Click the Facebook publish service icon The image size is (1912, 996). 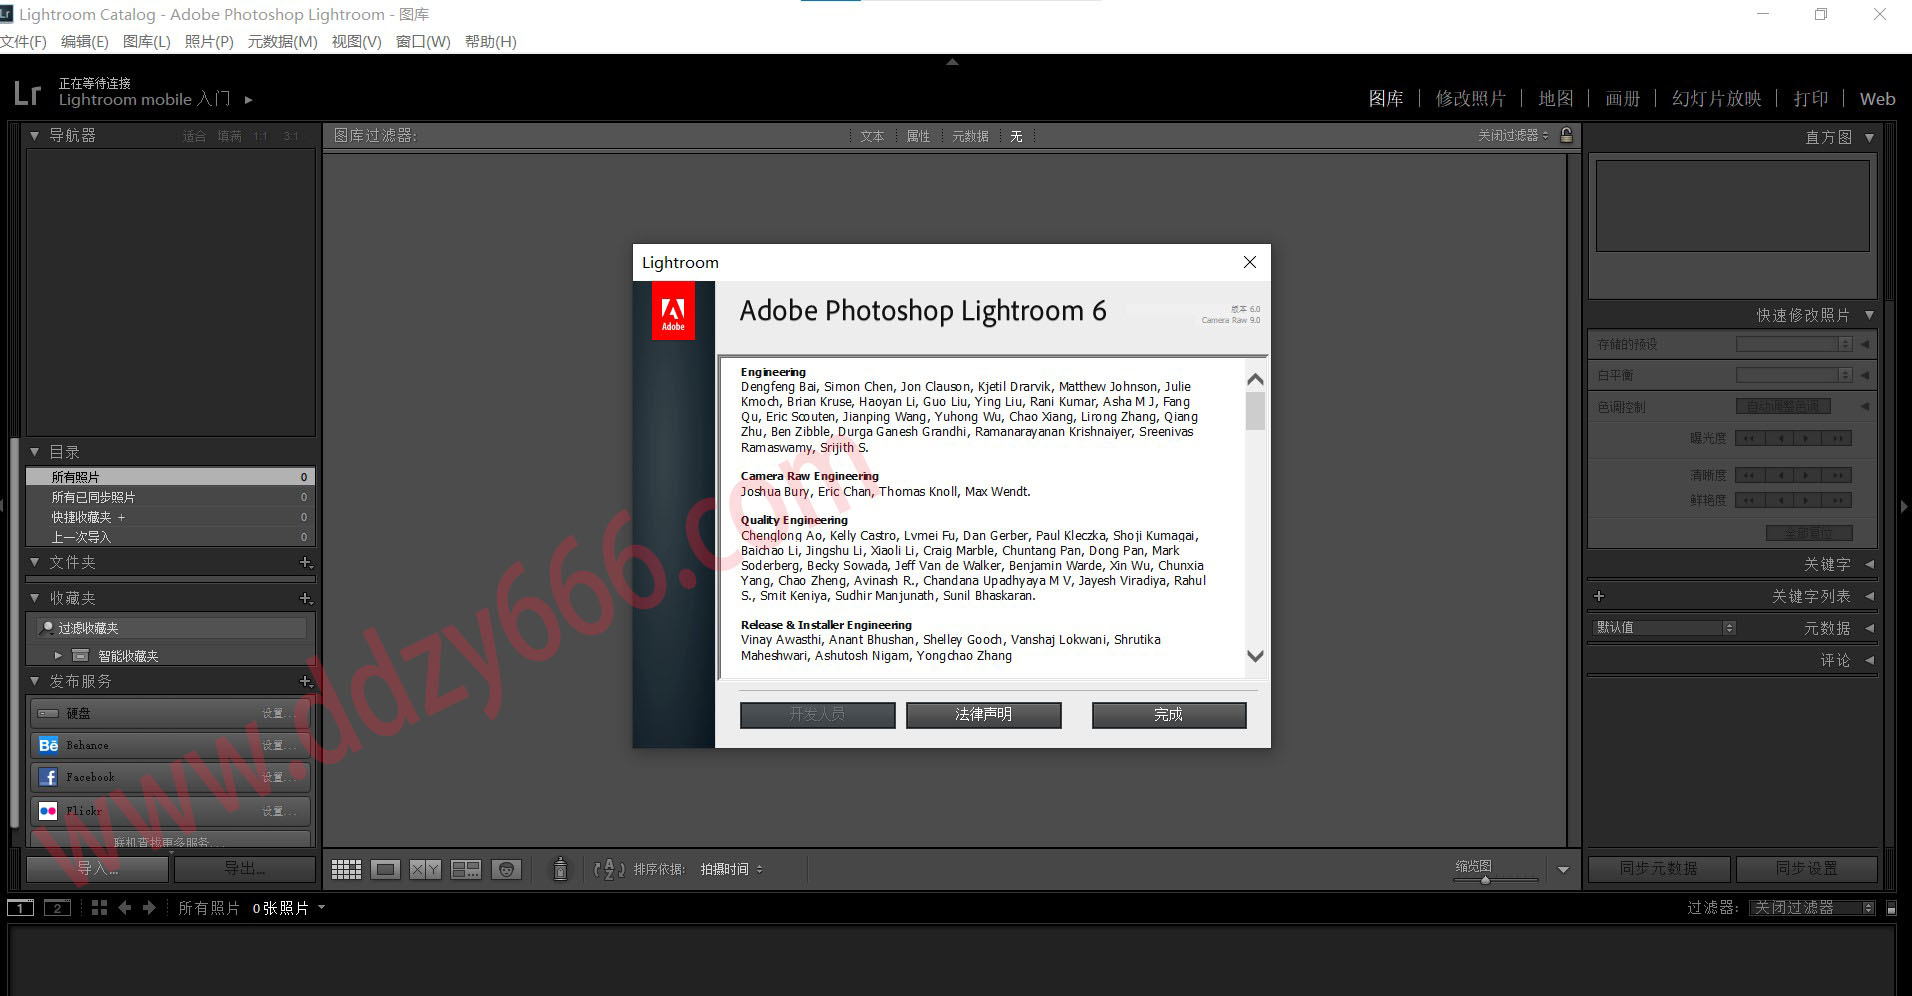(48, 777)
